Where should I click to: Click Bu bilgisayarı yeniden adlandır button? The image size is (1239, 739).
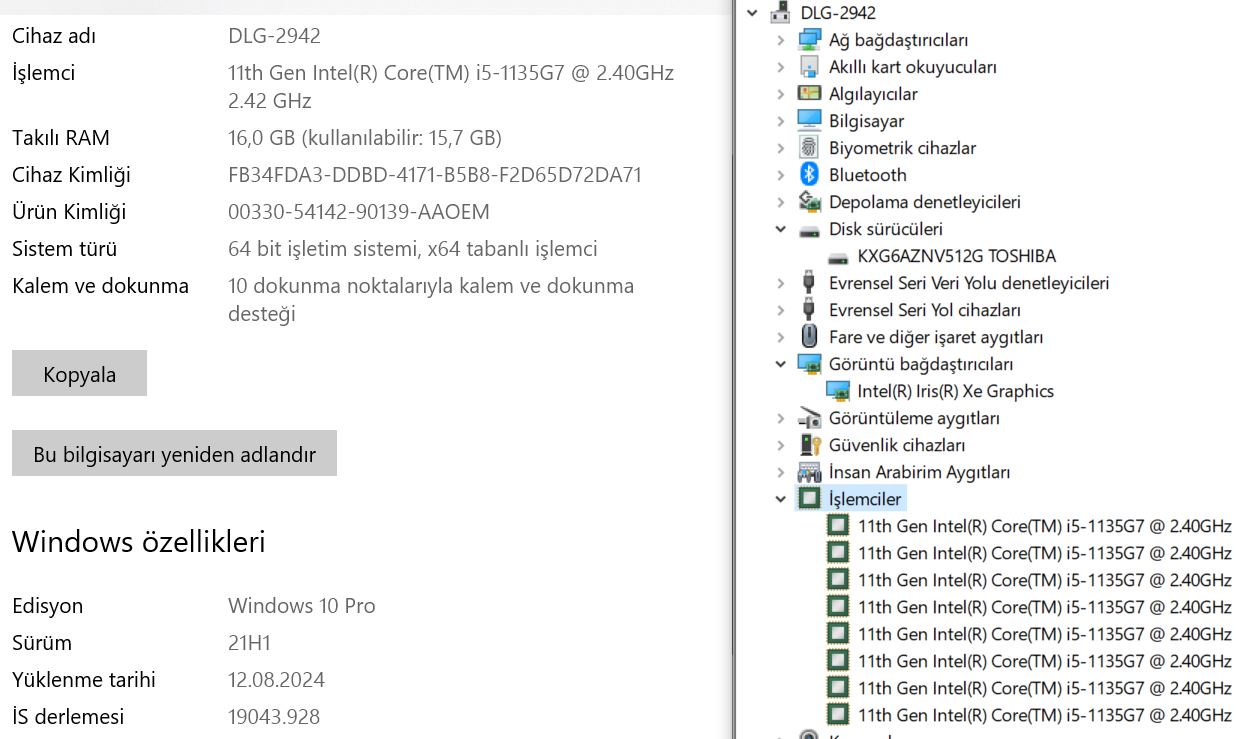pos(174,454)
